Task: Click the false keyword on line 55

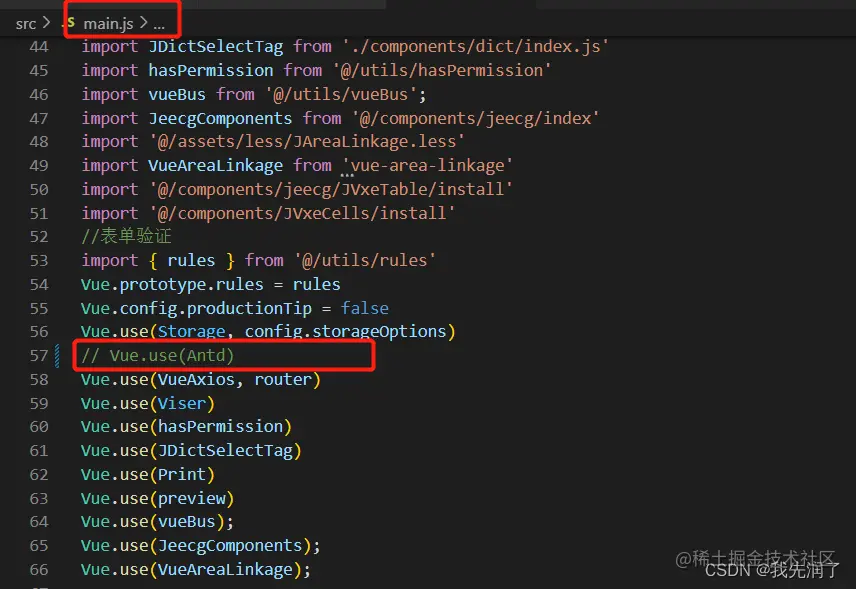Action: (x=365, y=309)
